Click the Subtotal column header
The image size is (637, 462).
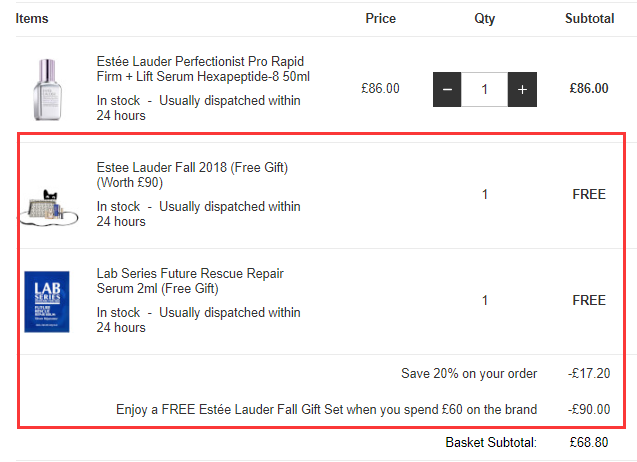tap(589, 18)
